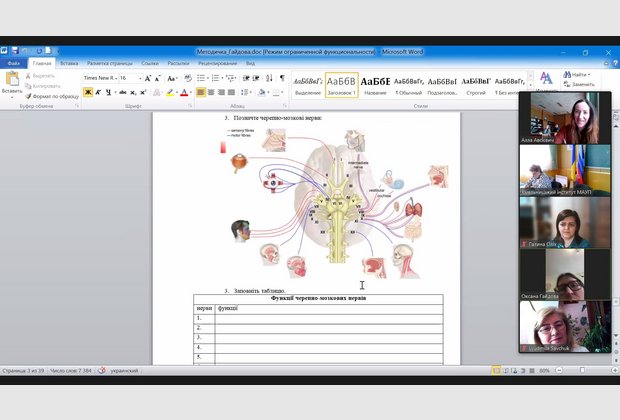Click the Replace (Заменить) button
620x420 pixels.
[x=578, y=84]
